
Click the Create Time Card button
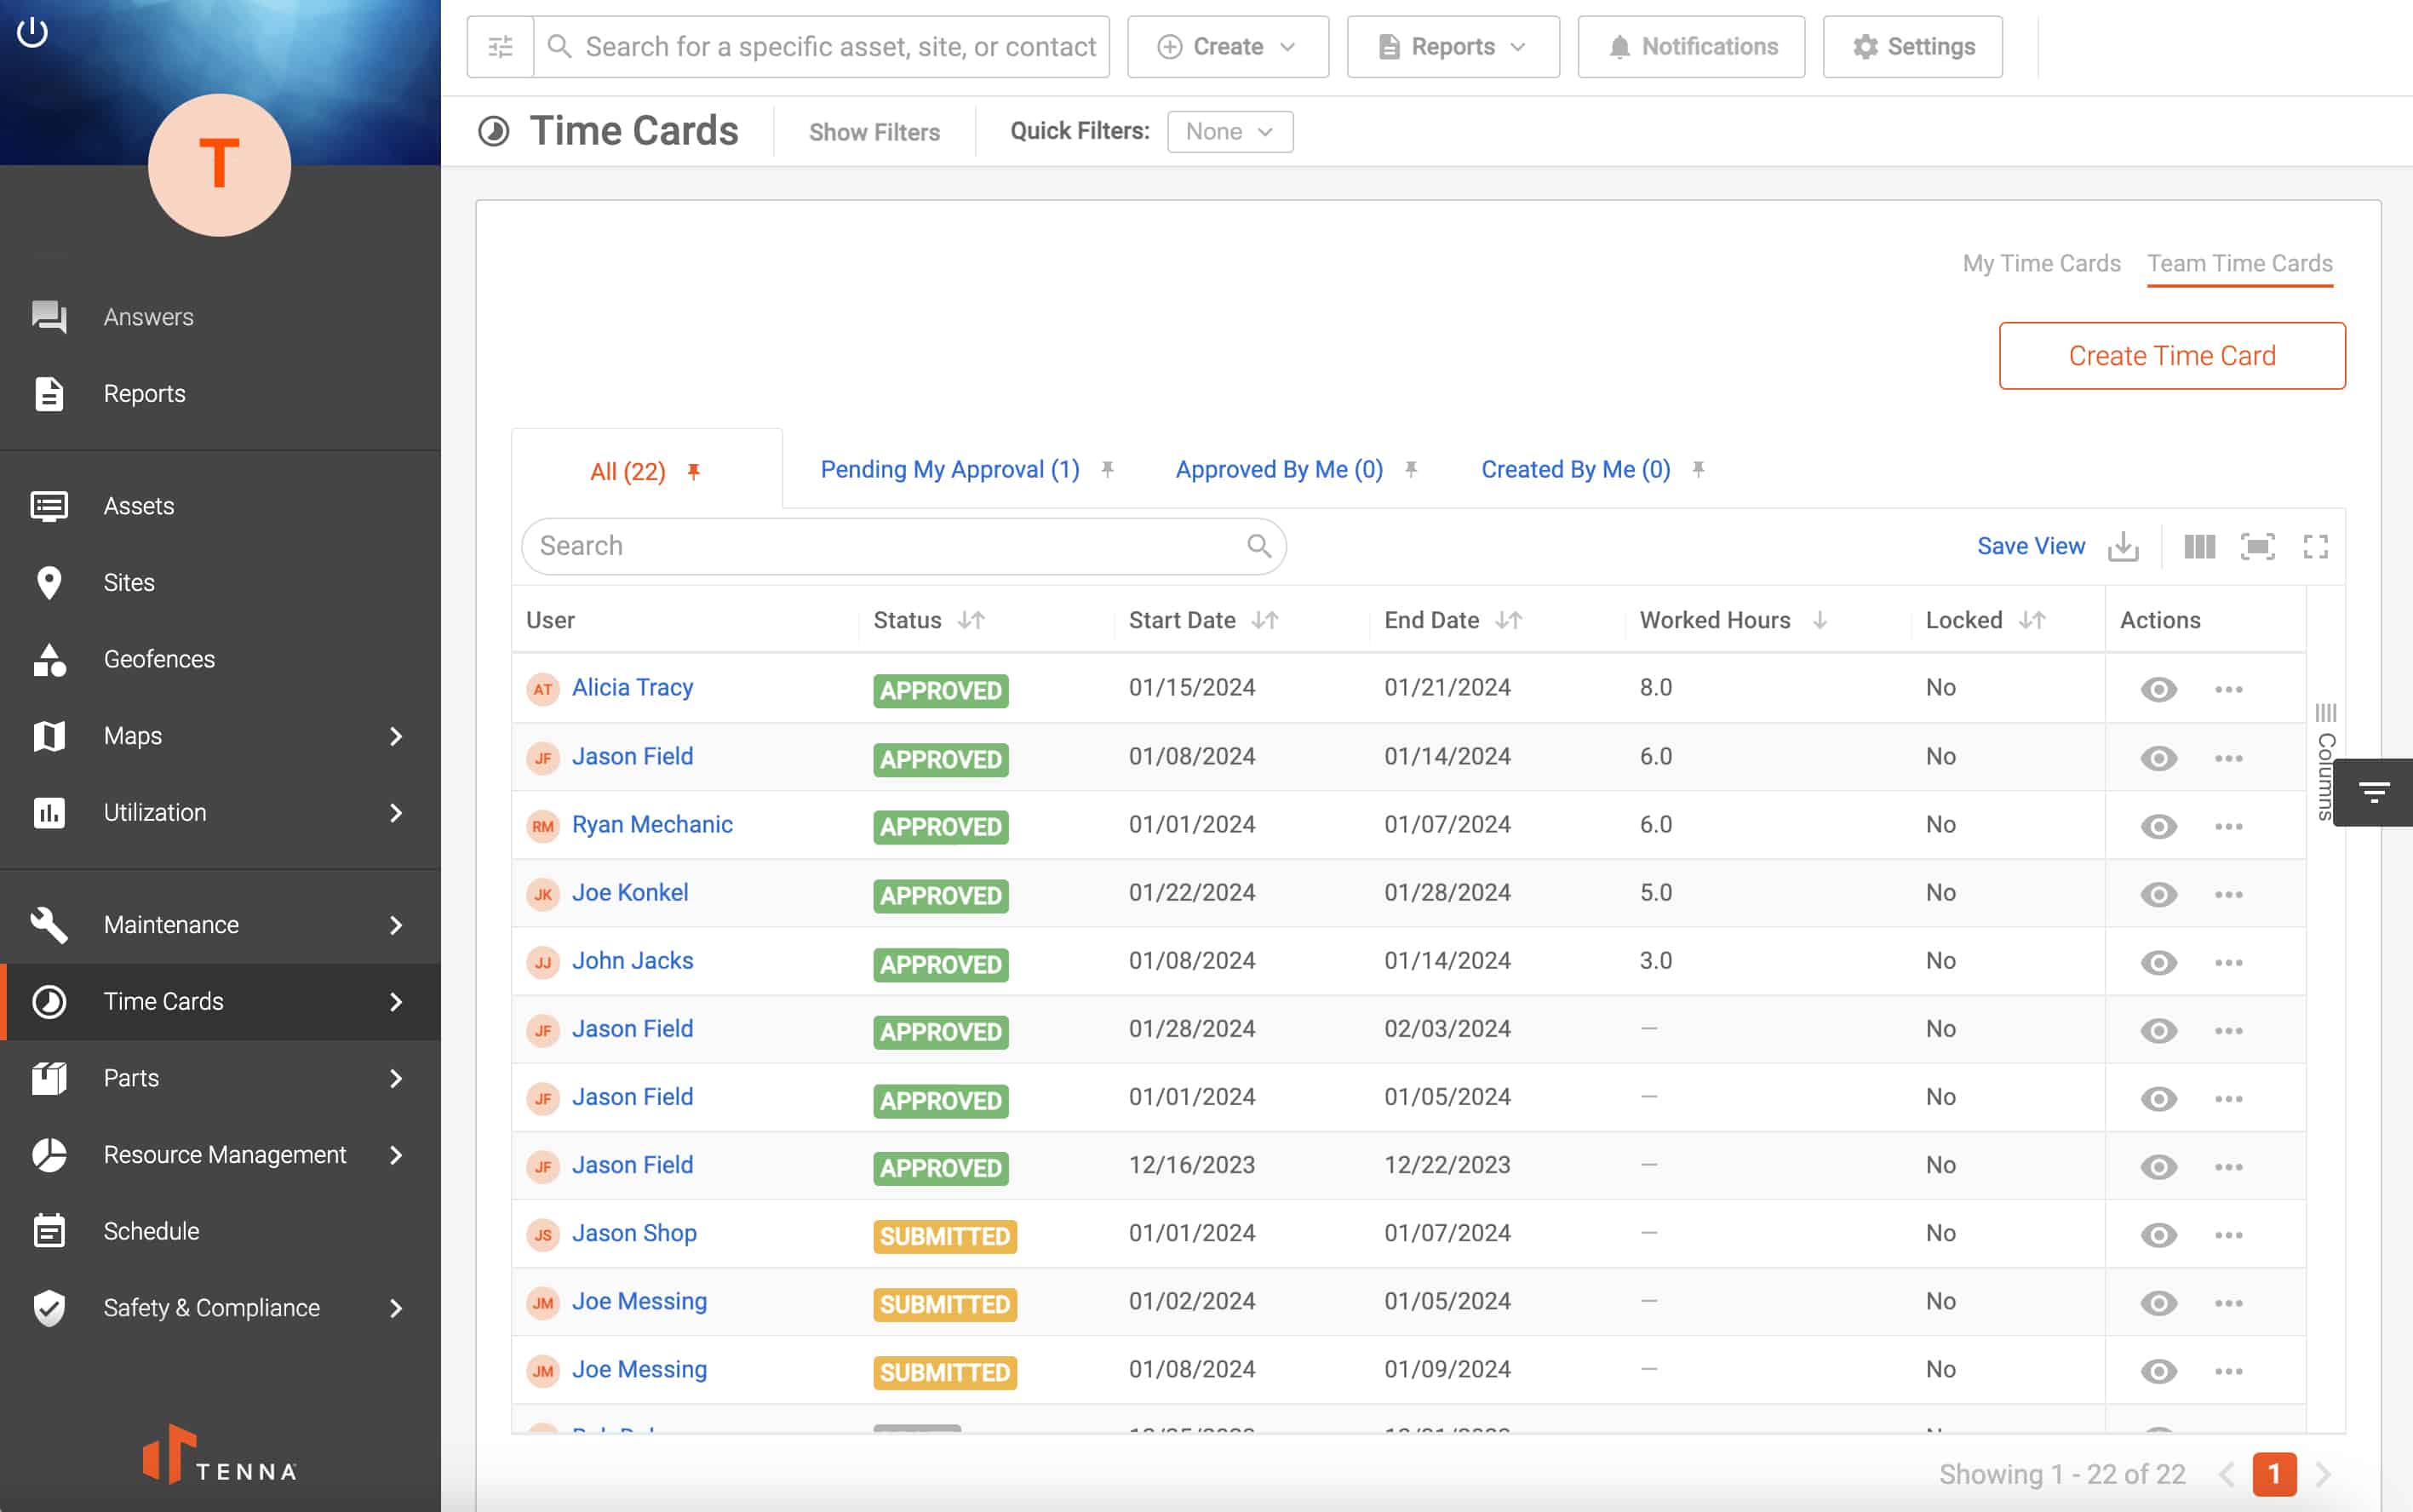tap(2173, 355)
